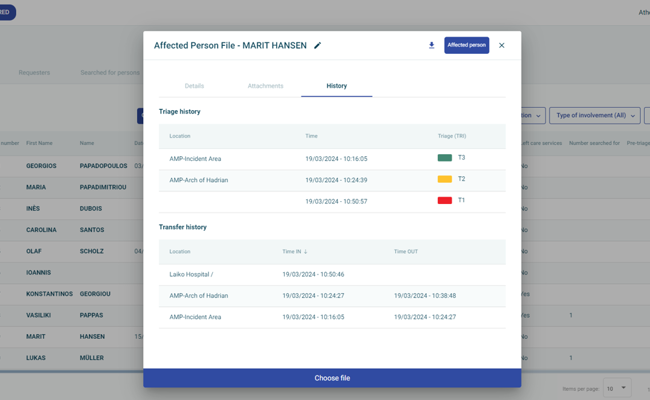Click the red T1 triage color flag
The height and width of the screenshot is (400, 650).
coord(445,201)
